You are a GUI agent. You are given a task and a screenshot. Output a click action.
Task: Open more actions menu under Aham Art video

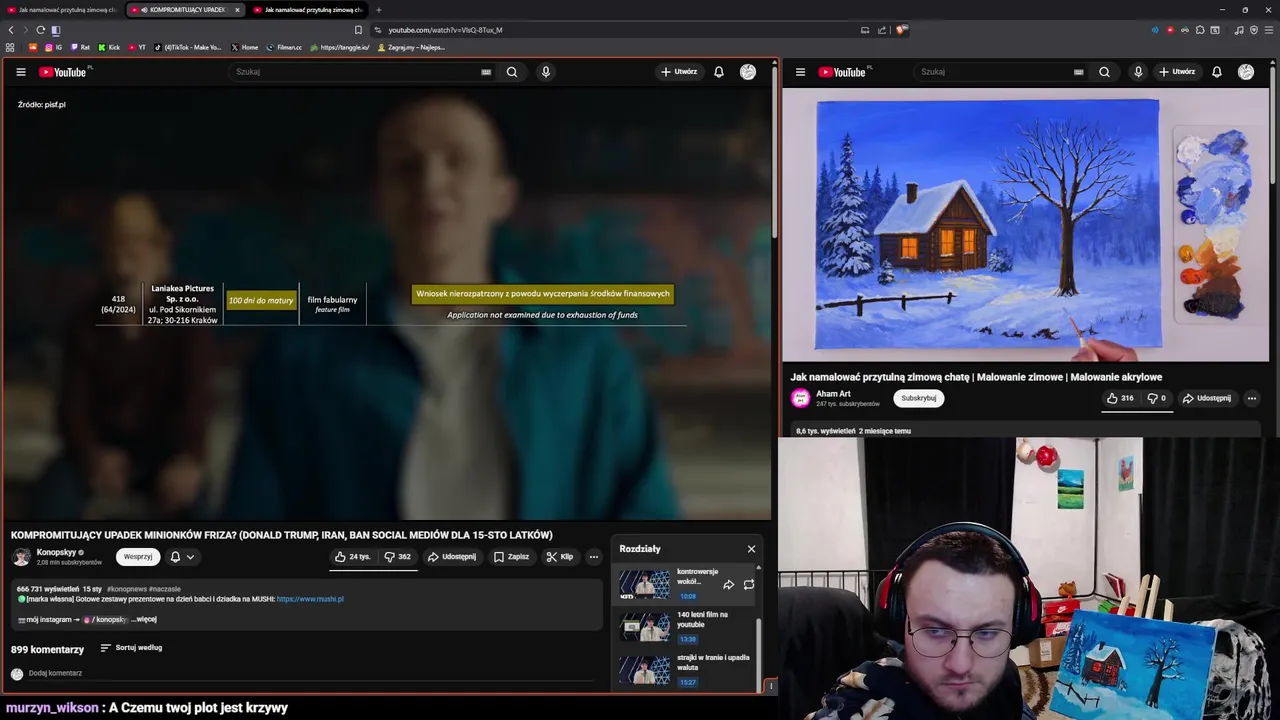coord(1251,398)
